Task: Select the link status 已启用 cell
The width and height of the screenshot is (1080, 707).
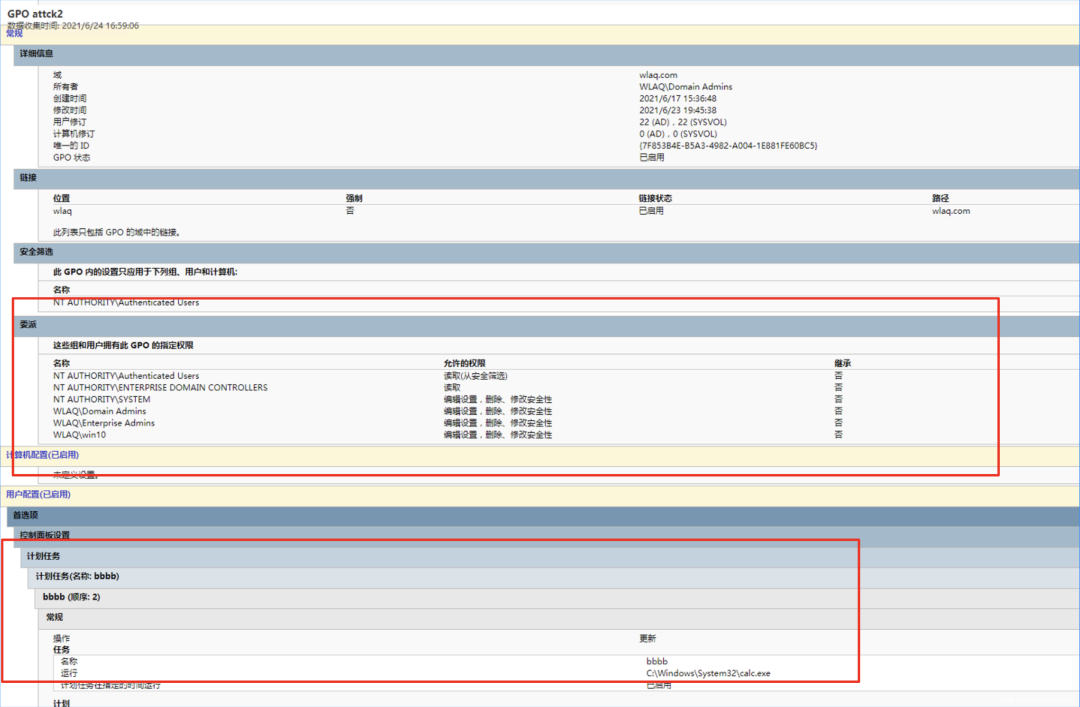Action: click(651, 211)
